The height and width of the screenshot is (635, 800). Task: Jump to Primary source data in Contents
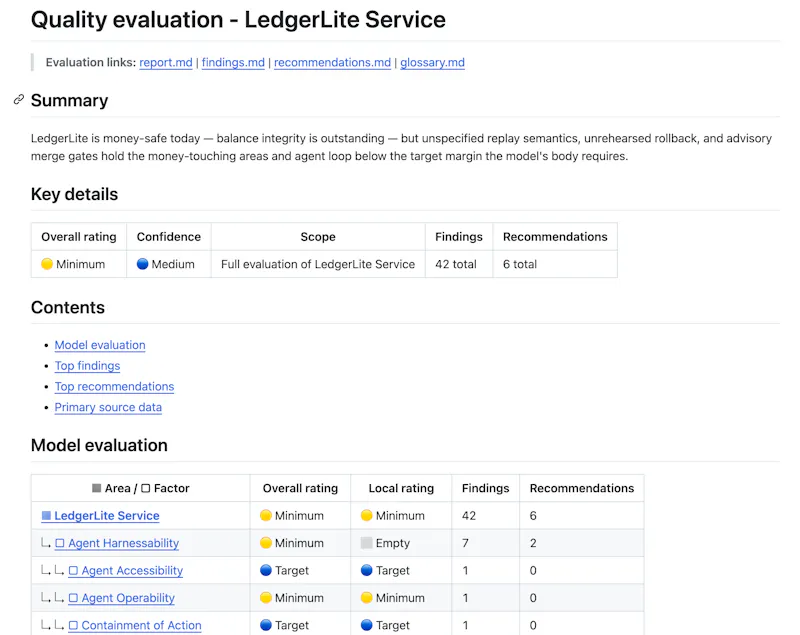tap(108, 408)
